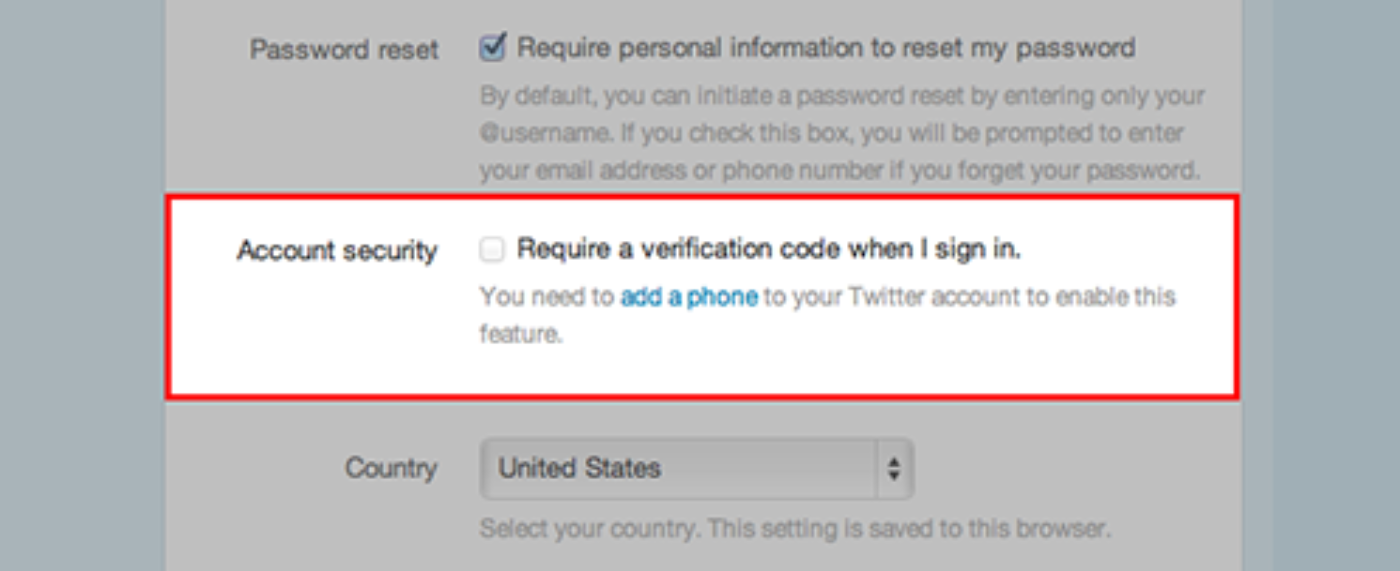Enable the verification code sign-in checkbox
Viewport: 1400px width, 571px height.
coord(492,250)
